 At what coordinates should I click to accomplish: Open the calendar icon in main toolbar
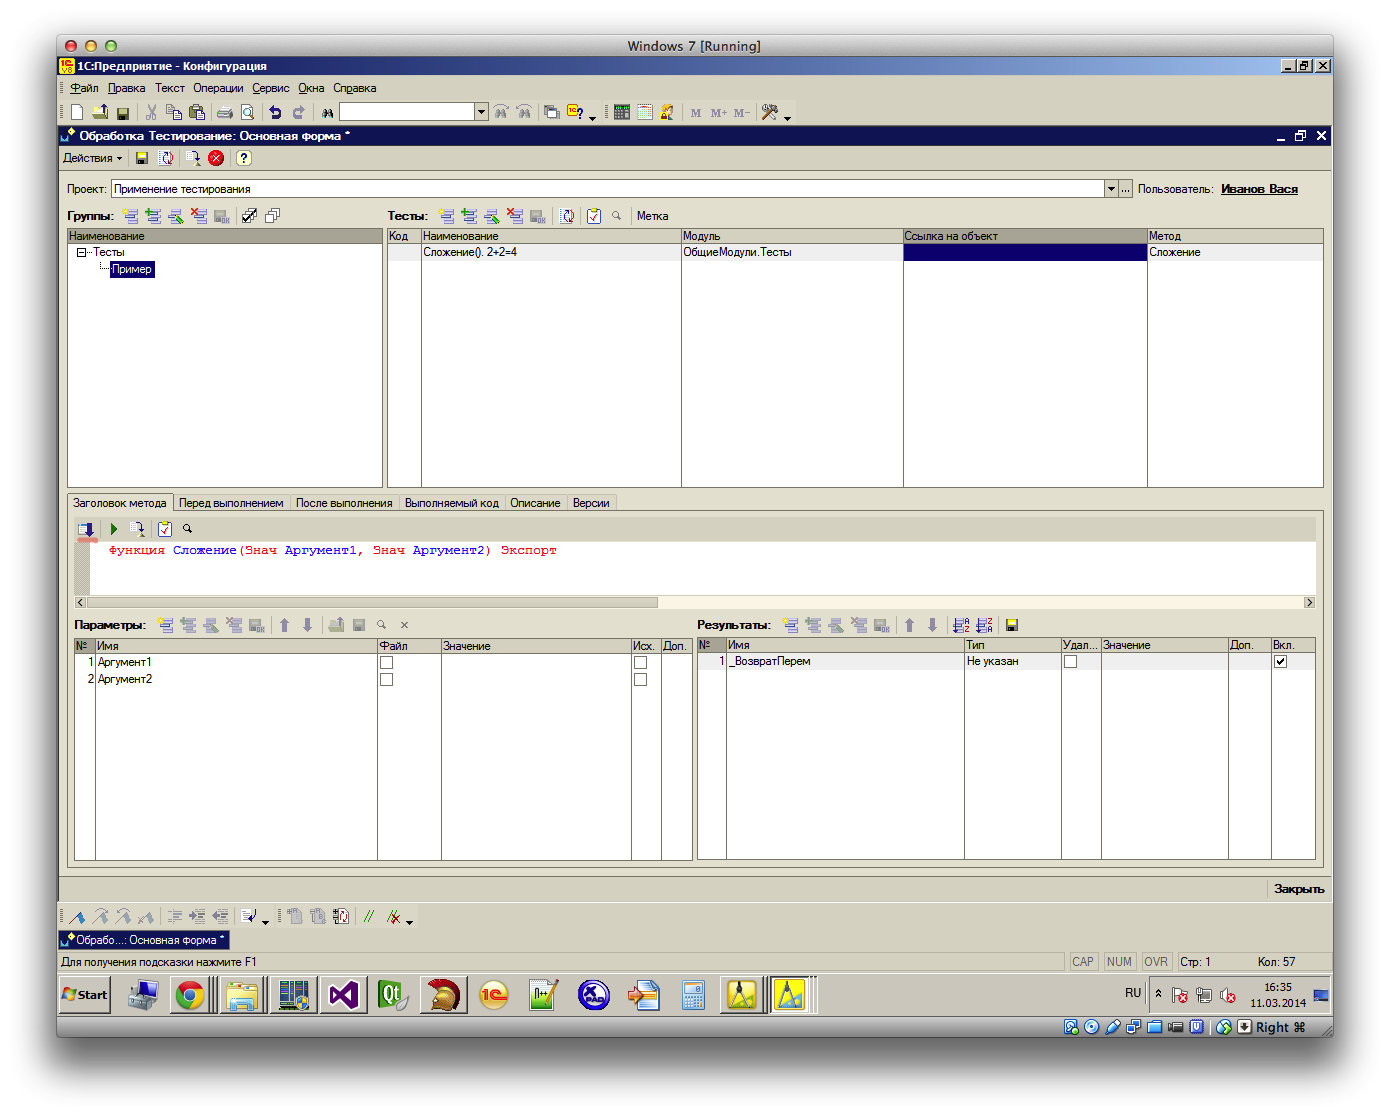pyautogui.click(x=645, y=112)
